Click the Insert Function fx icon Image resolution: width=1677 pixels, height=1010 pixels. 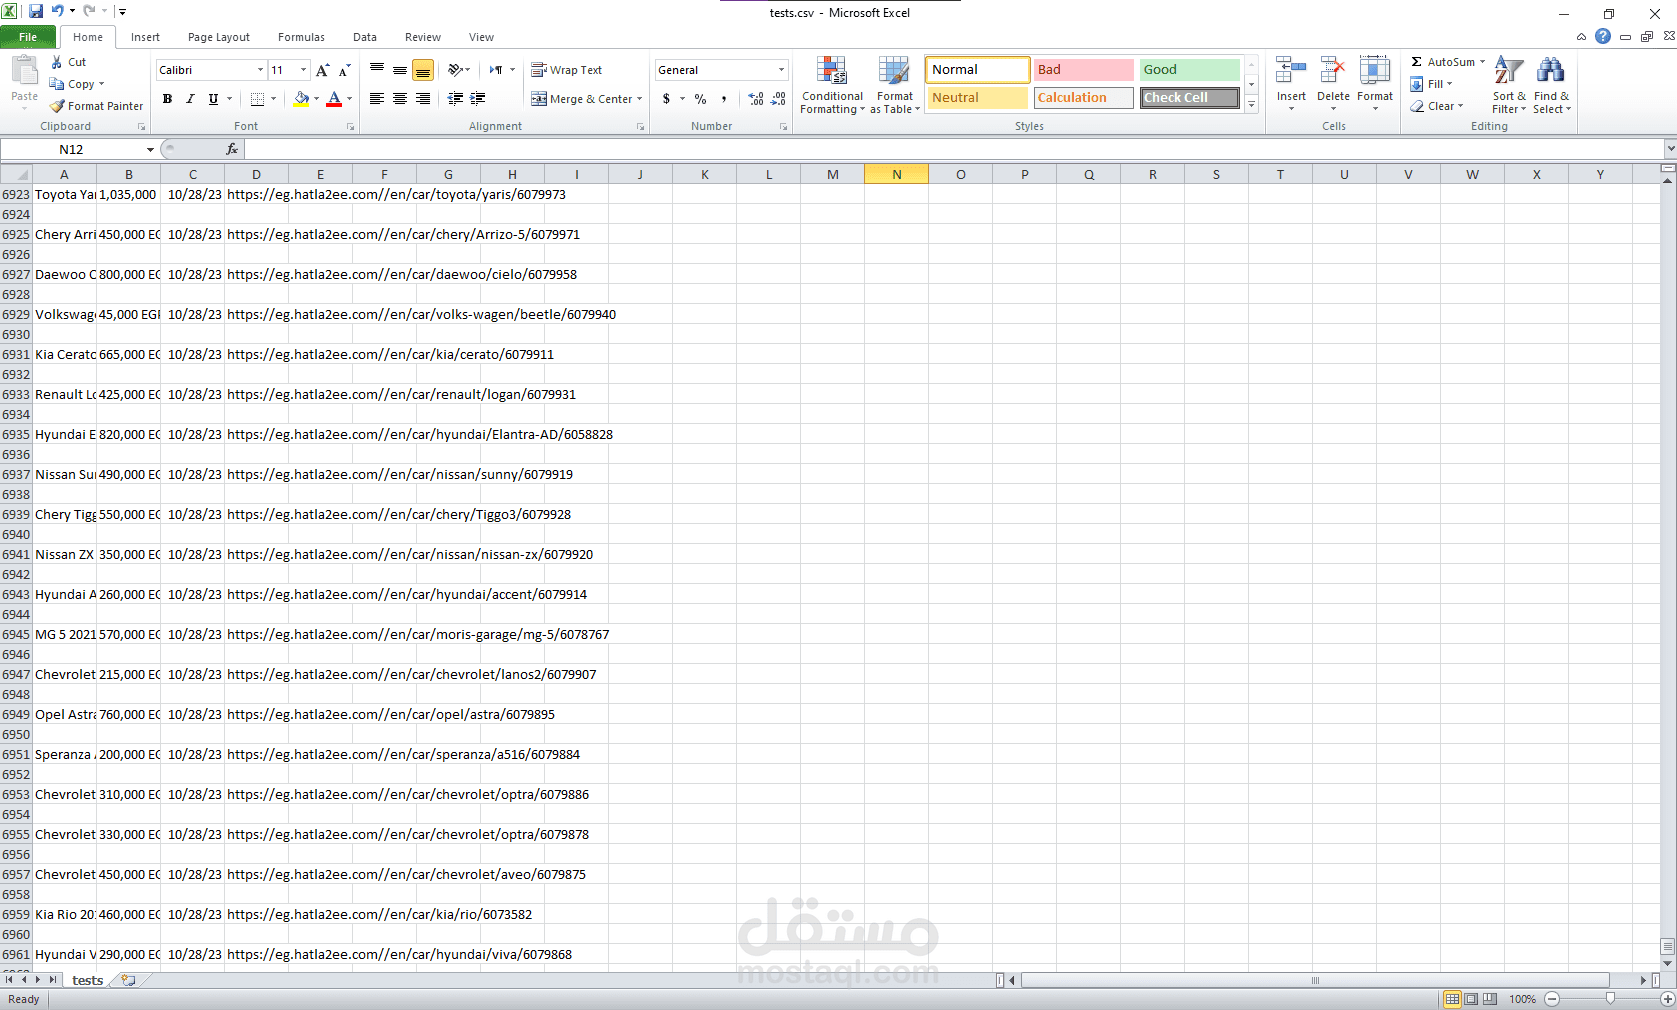232,149
